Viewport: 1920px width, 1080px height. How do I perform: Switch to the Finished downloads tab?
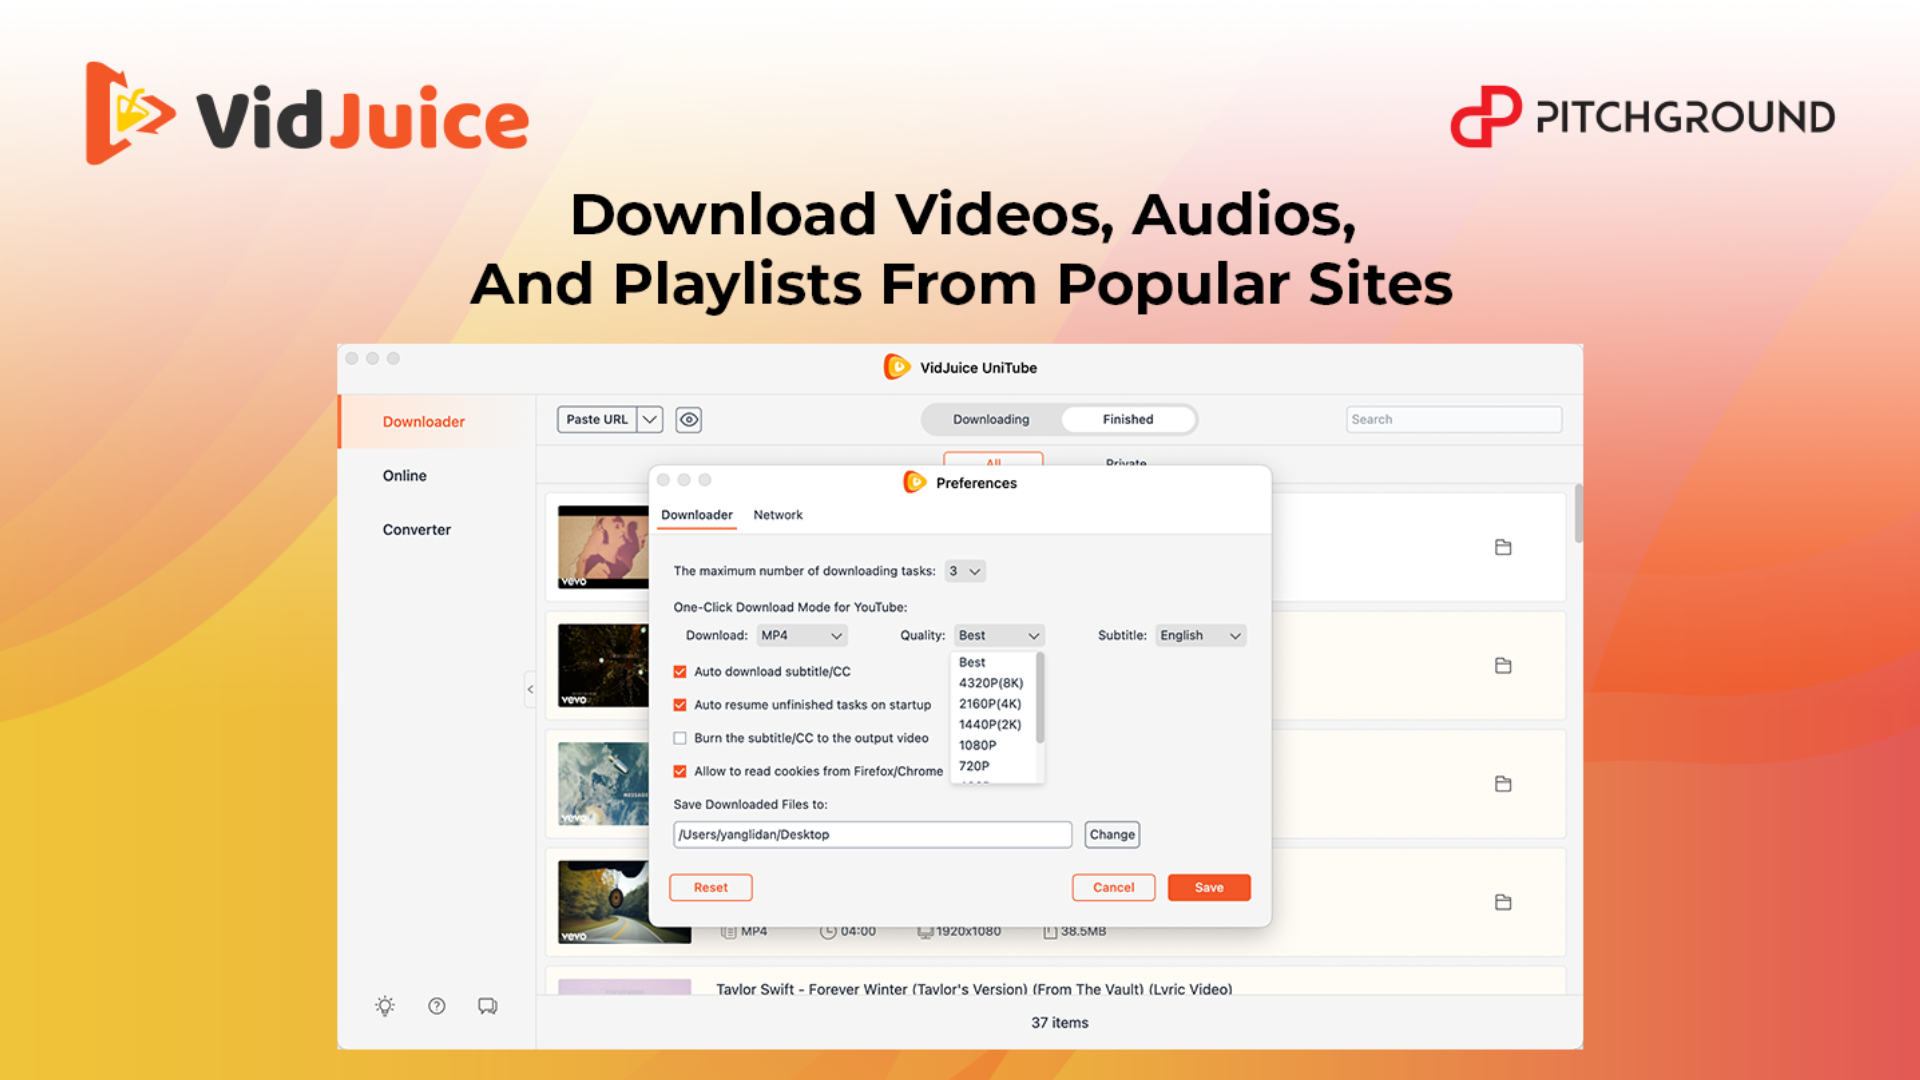(1127, 418)
